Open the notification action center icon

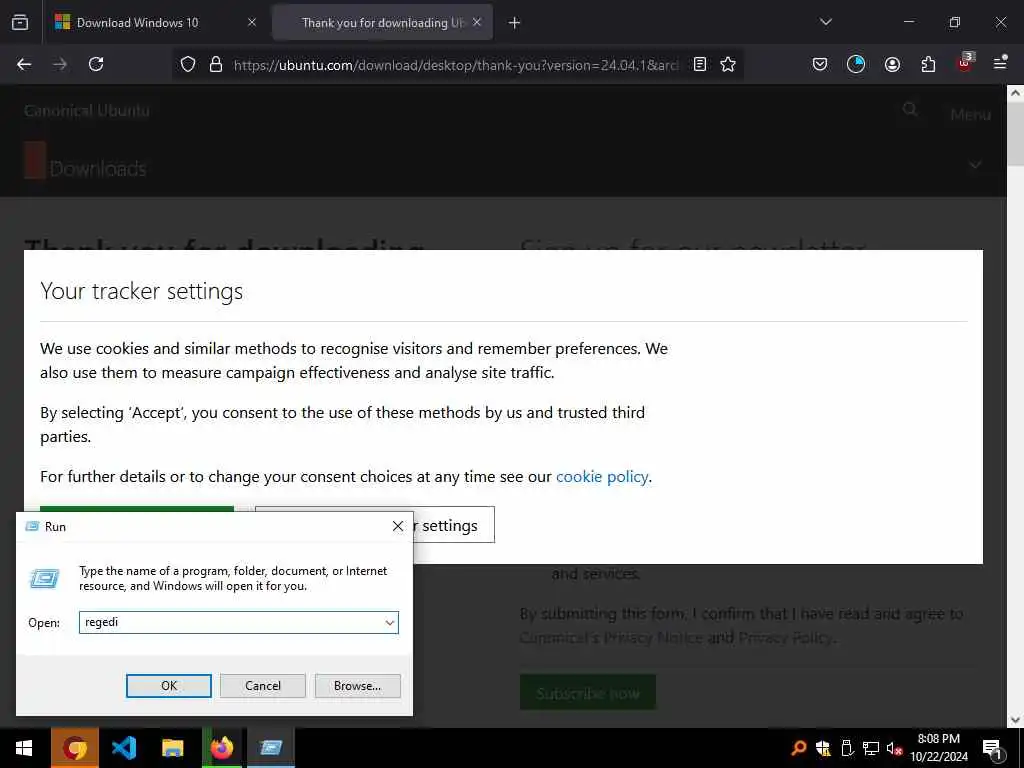992,748
